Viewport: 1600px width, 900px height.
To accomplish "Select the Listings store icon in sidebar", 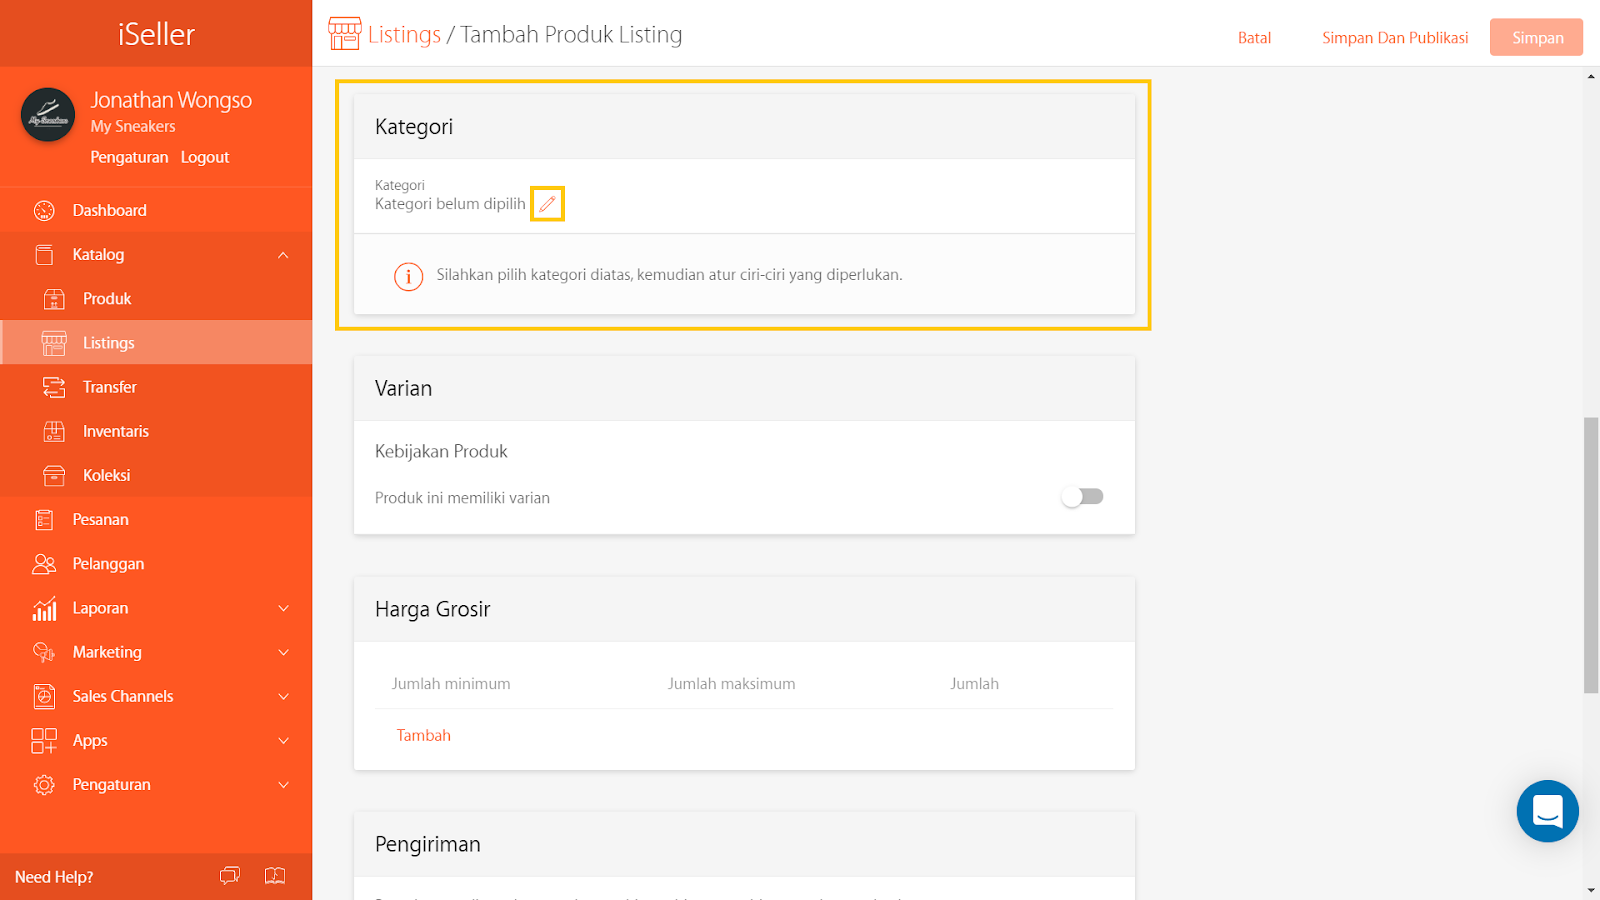I will (x=53, y=342).
